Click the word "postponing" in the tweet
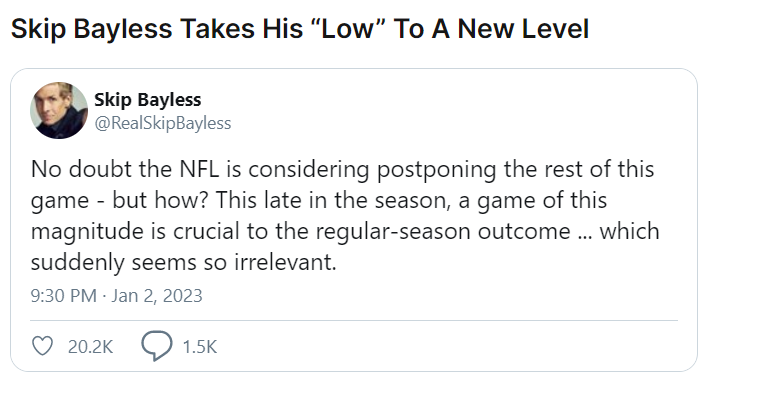 pos(437,170)
